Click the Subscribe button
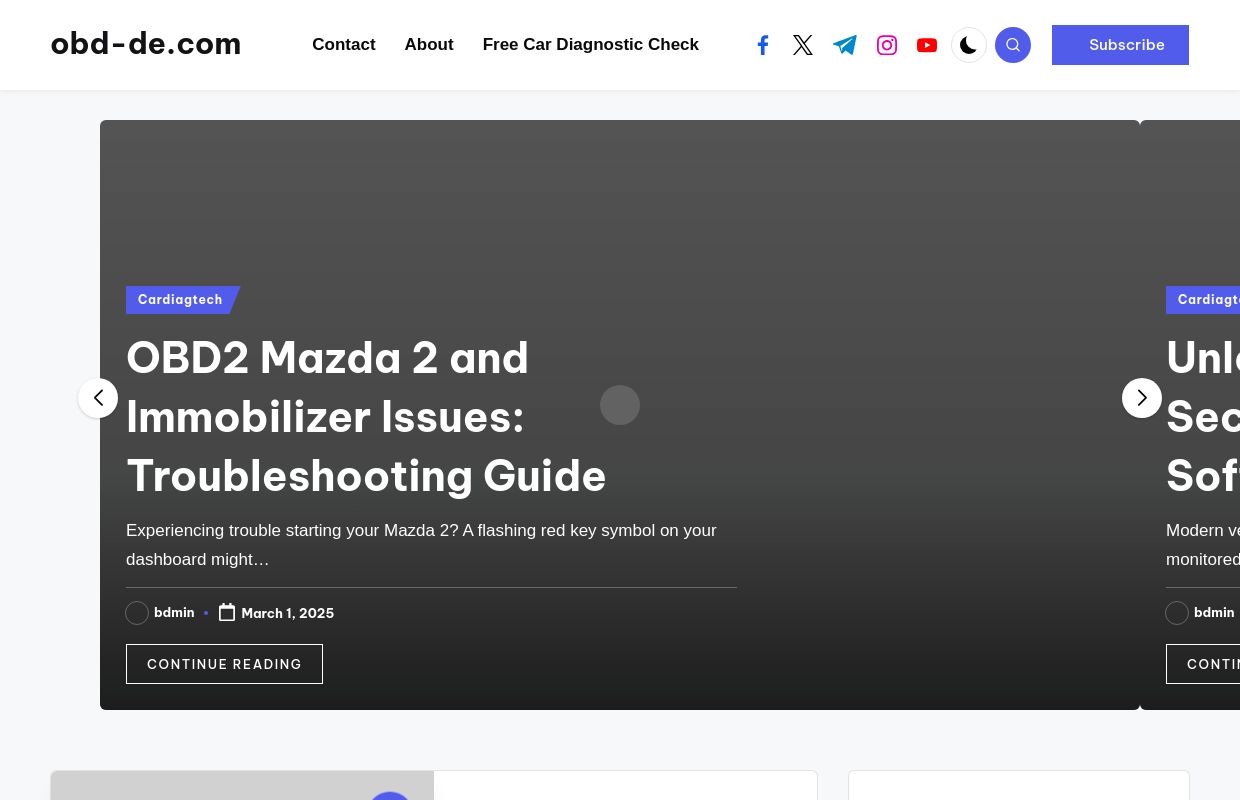1240x800 pixels. [1120, 45]
